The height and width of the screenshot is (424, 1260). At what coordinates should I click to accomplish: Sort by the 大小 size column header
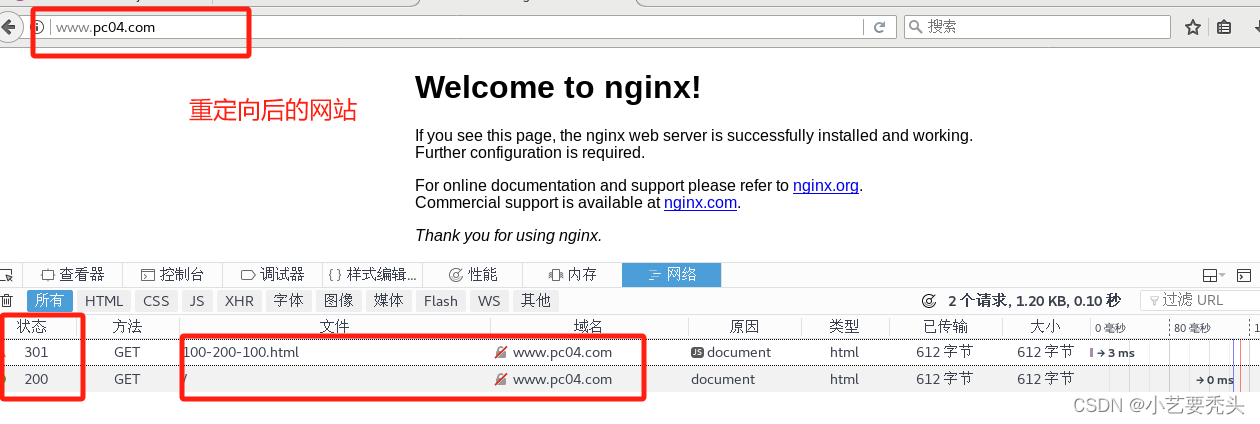(1045, 326)
